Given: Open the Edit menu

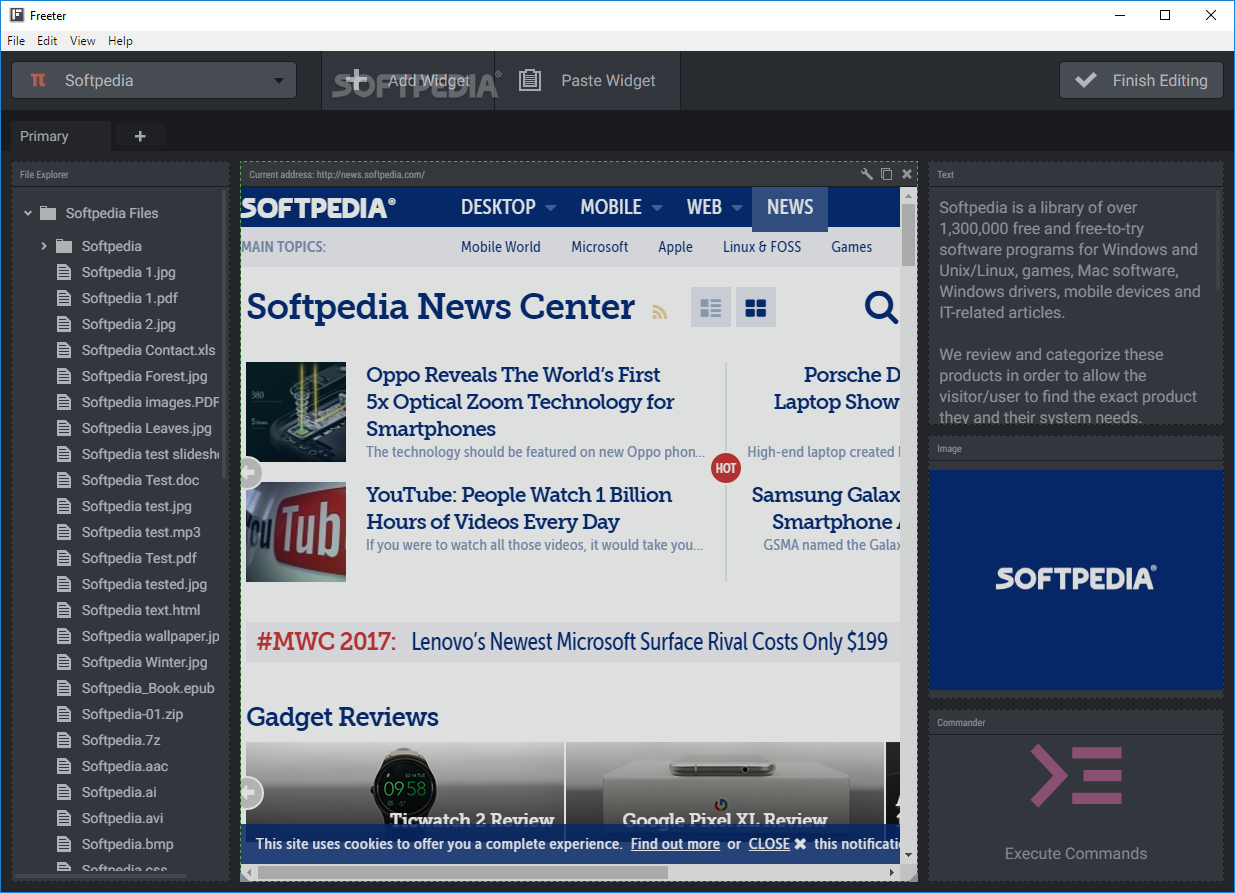Looking at the screenshot, I should [47, 41].
